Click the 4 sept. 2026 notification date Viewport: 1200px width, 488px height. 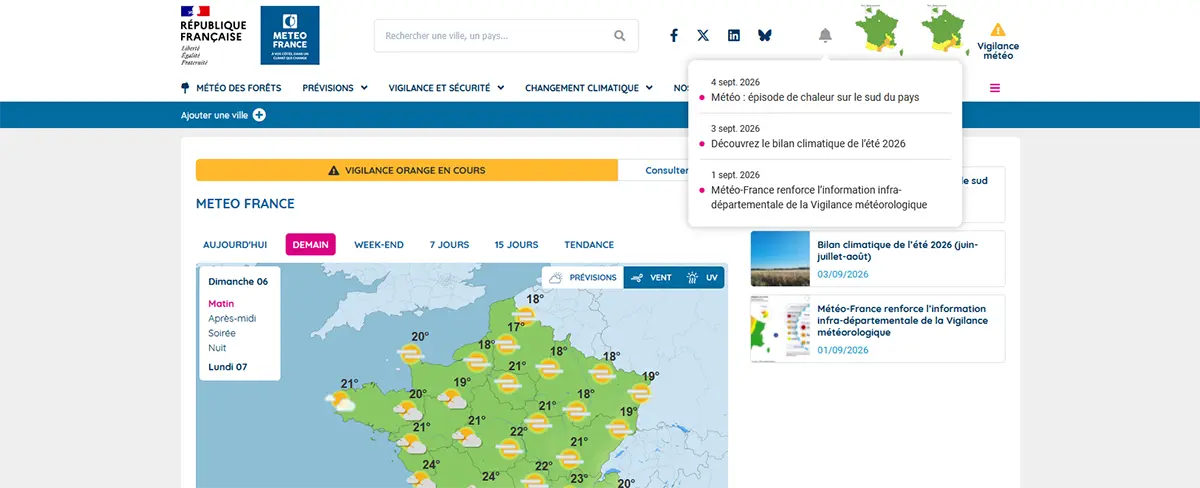[x=735, y=82]
